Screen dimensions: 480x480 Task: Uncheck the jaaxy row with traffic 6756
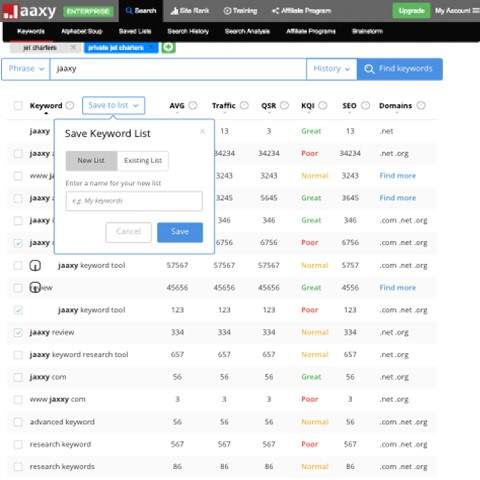[18, 243]
